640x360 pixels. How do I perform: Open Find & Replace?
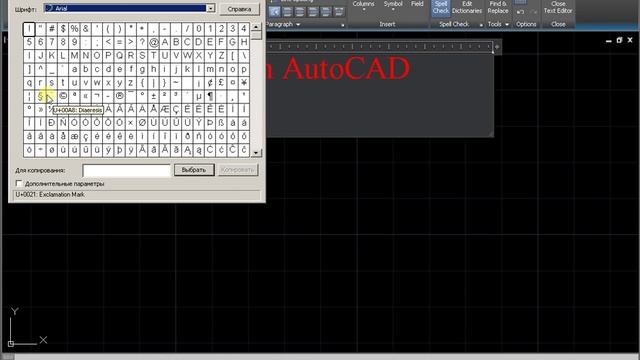(498, 8)
